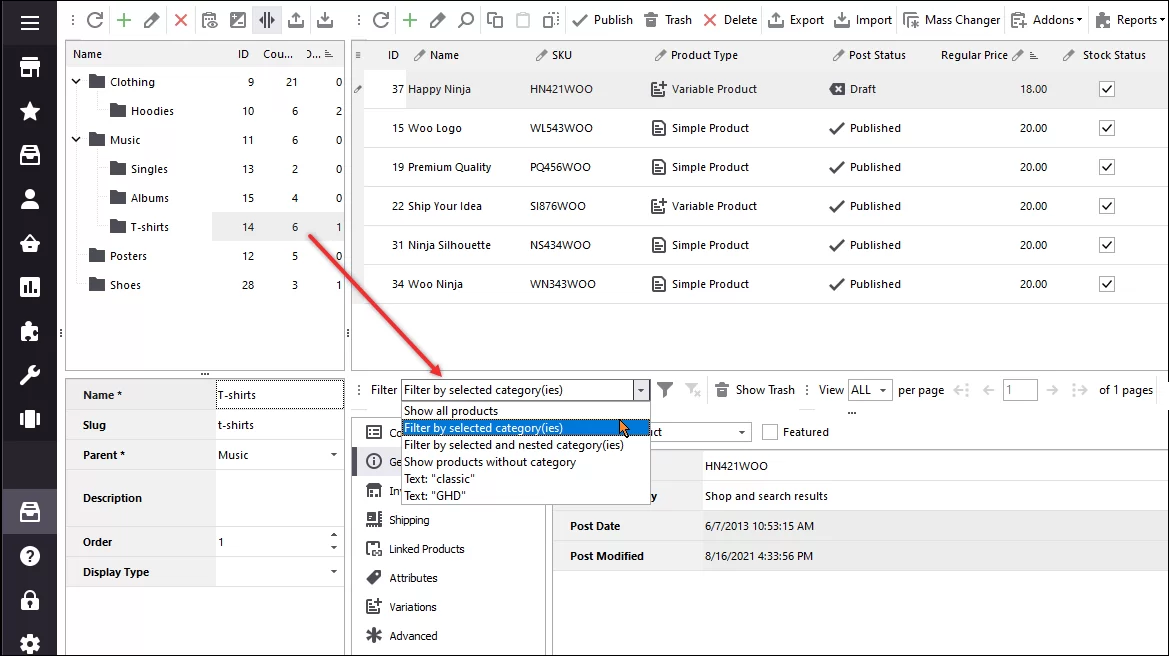
Task: Click the product search magnifier icon
Action: click(x=466, y=20)
